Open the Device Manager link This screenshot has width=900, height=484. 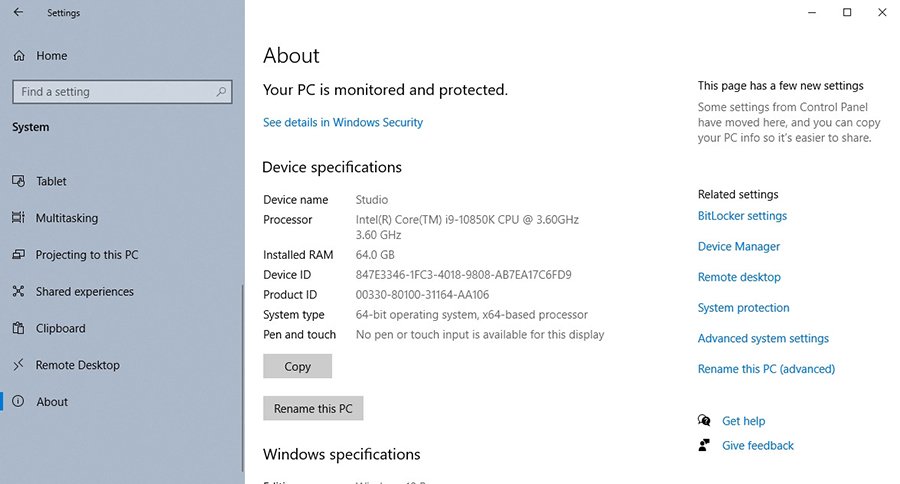pos(738,247)
